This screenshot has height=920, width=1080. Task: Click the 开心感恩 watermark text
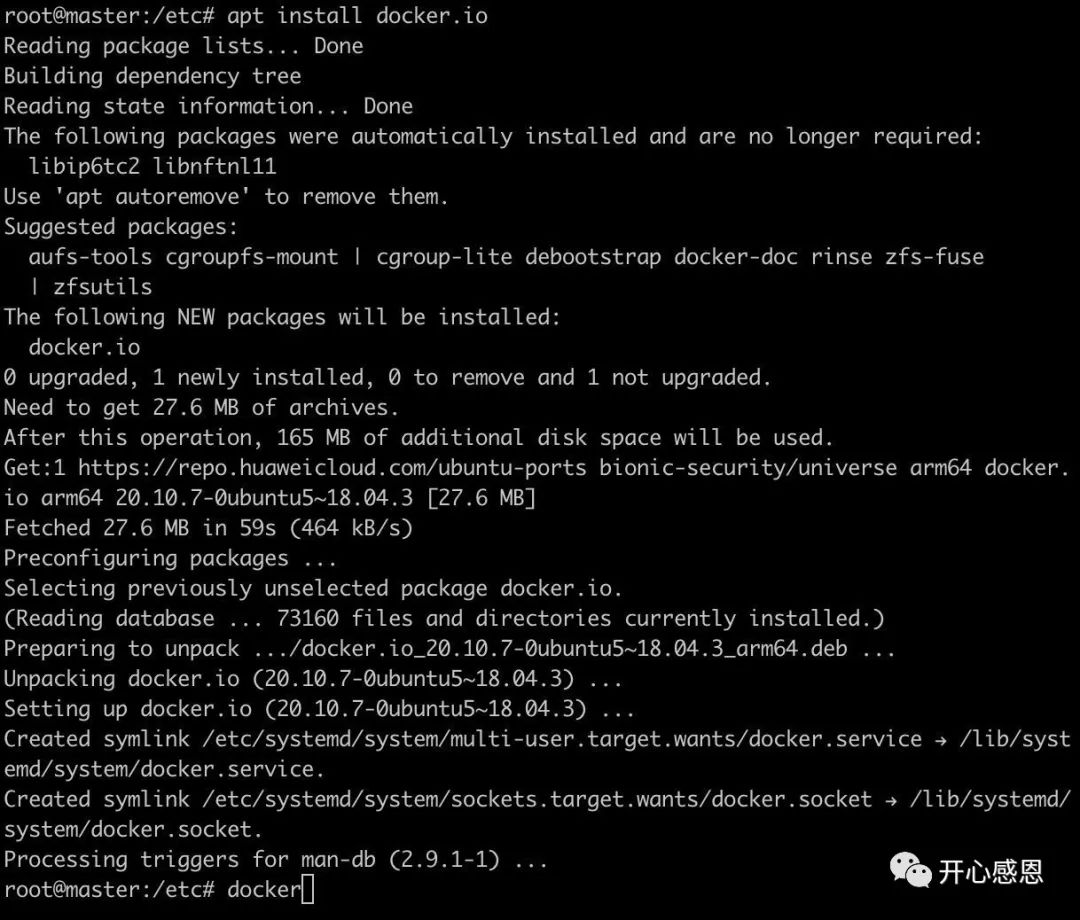click(x=990, y=872)
